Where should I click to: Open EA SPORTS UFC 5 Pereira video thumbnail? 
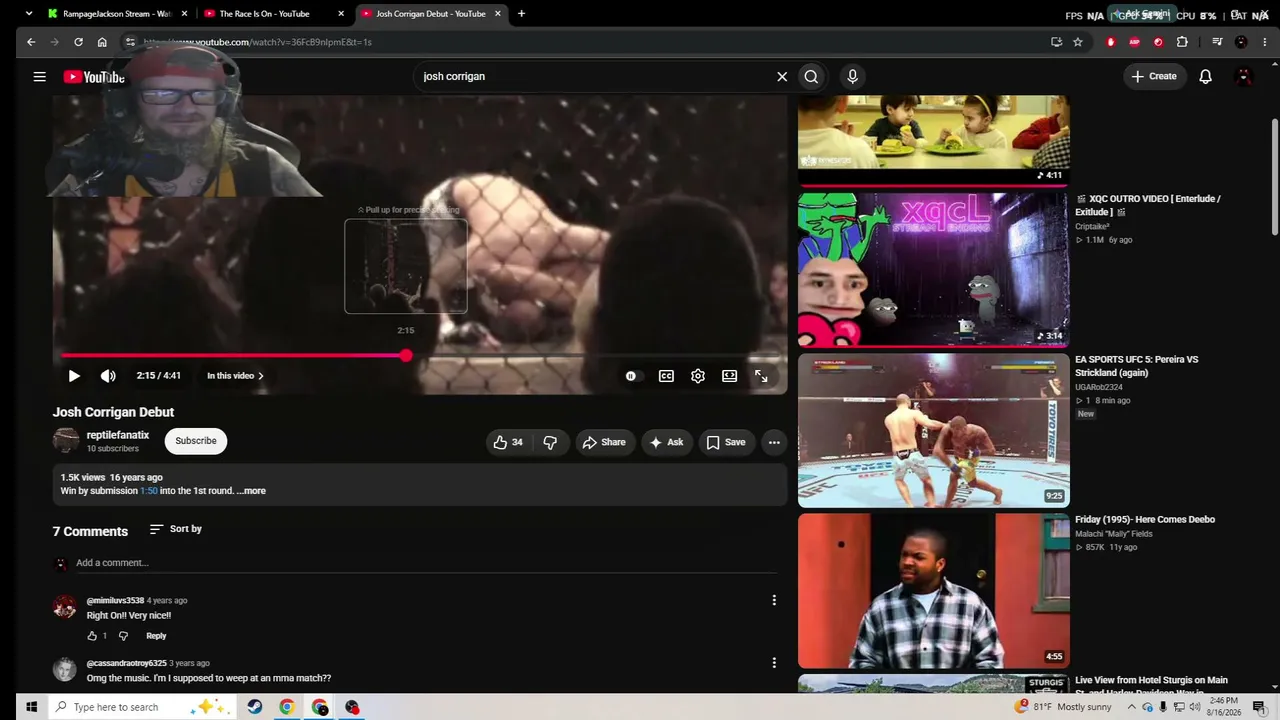click(x=934, y=430)
